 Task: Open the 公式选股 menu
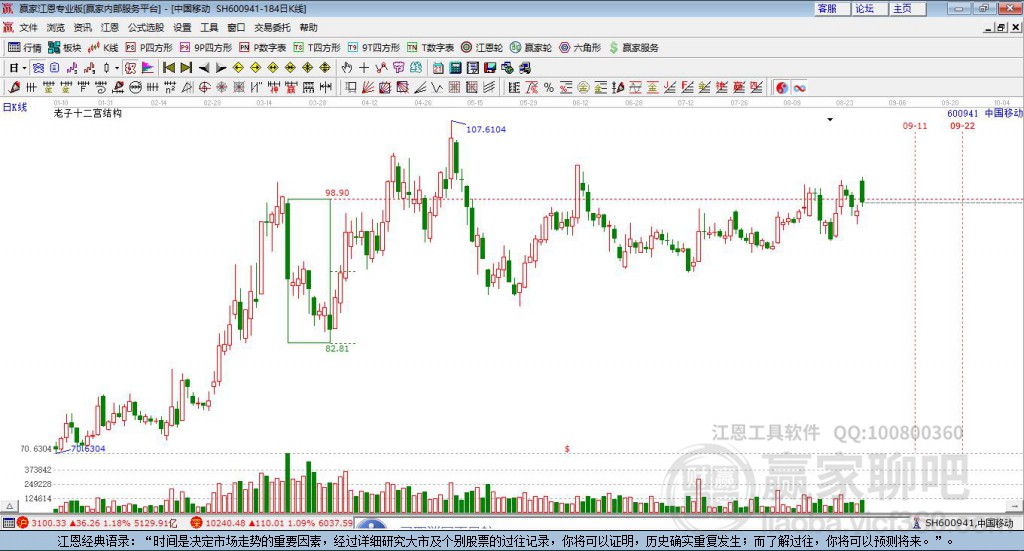tap(146, 27)
